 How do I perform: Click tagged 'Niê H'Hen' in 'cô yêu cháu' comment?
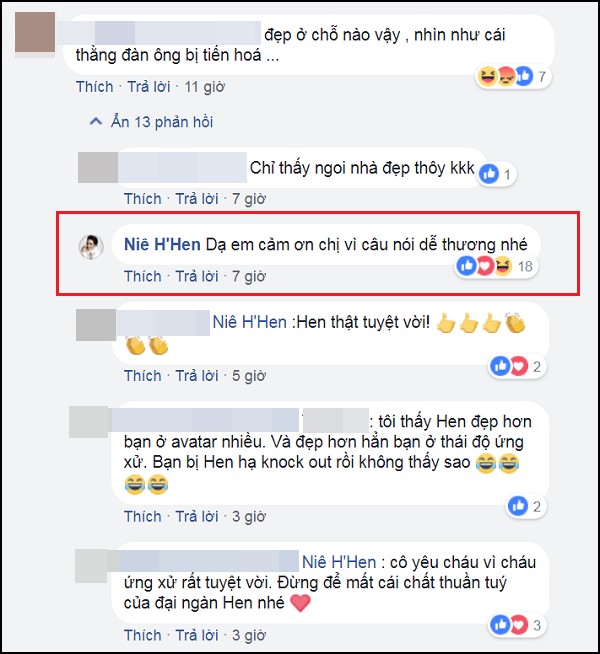(x=339, y=562)
